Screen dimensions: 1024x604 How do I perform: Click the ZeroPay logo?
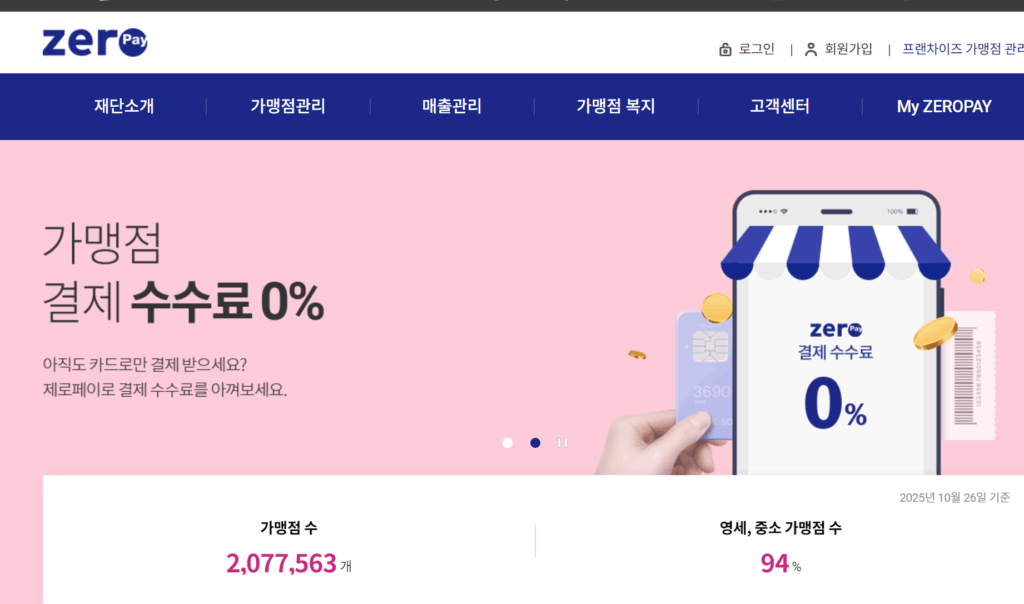(95, 42)
